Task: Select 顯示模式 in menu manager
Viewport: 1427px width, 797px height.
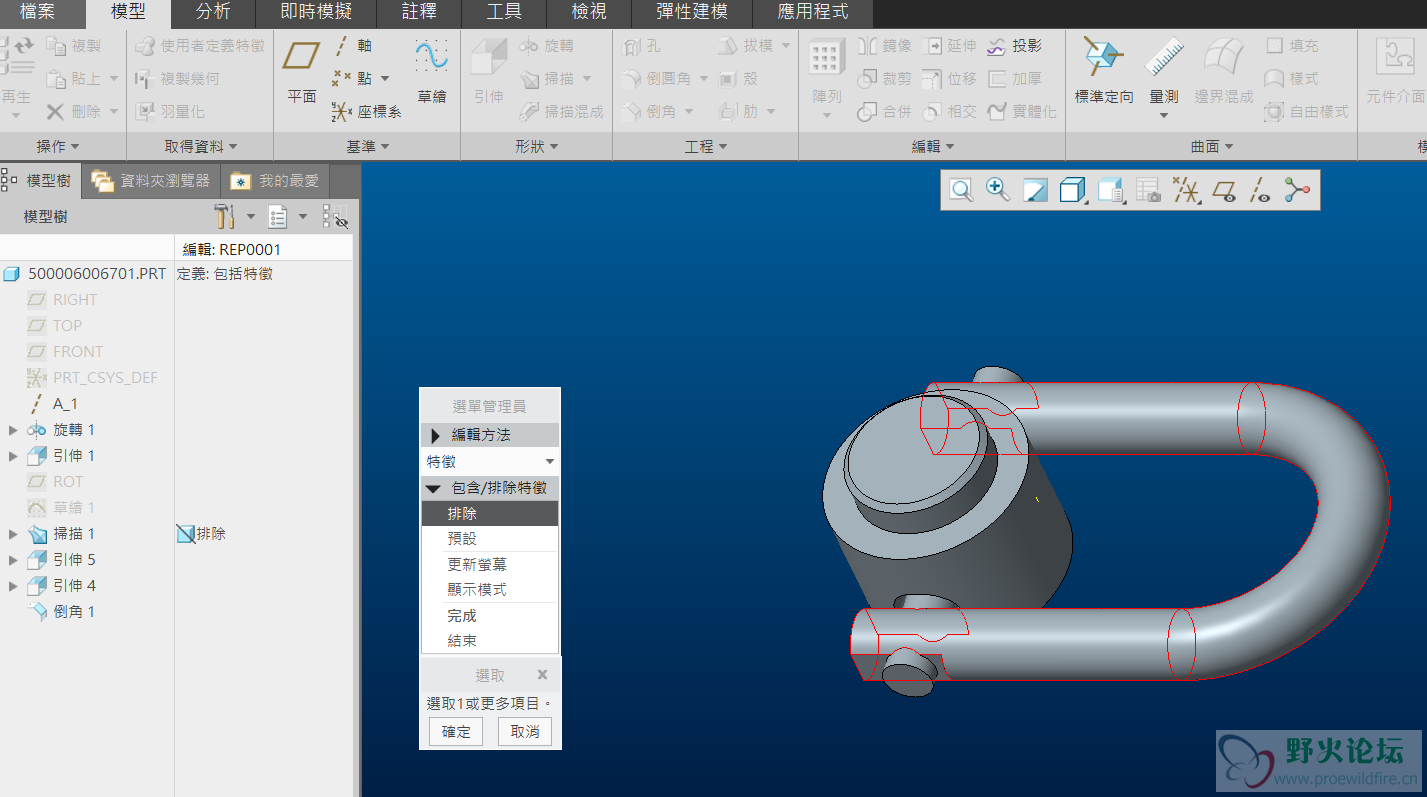Action: pos(490,590)
